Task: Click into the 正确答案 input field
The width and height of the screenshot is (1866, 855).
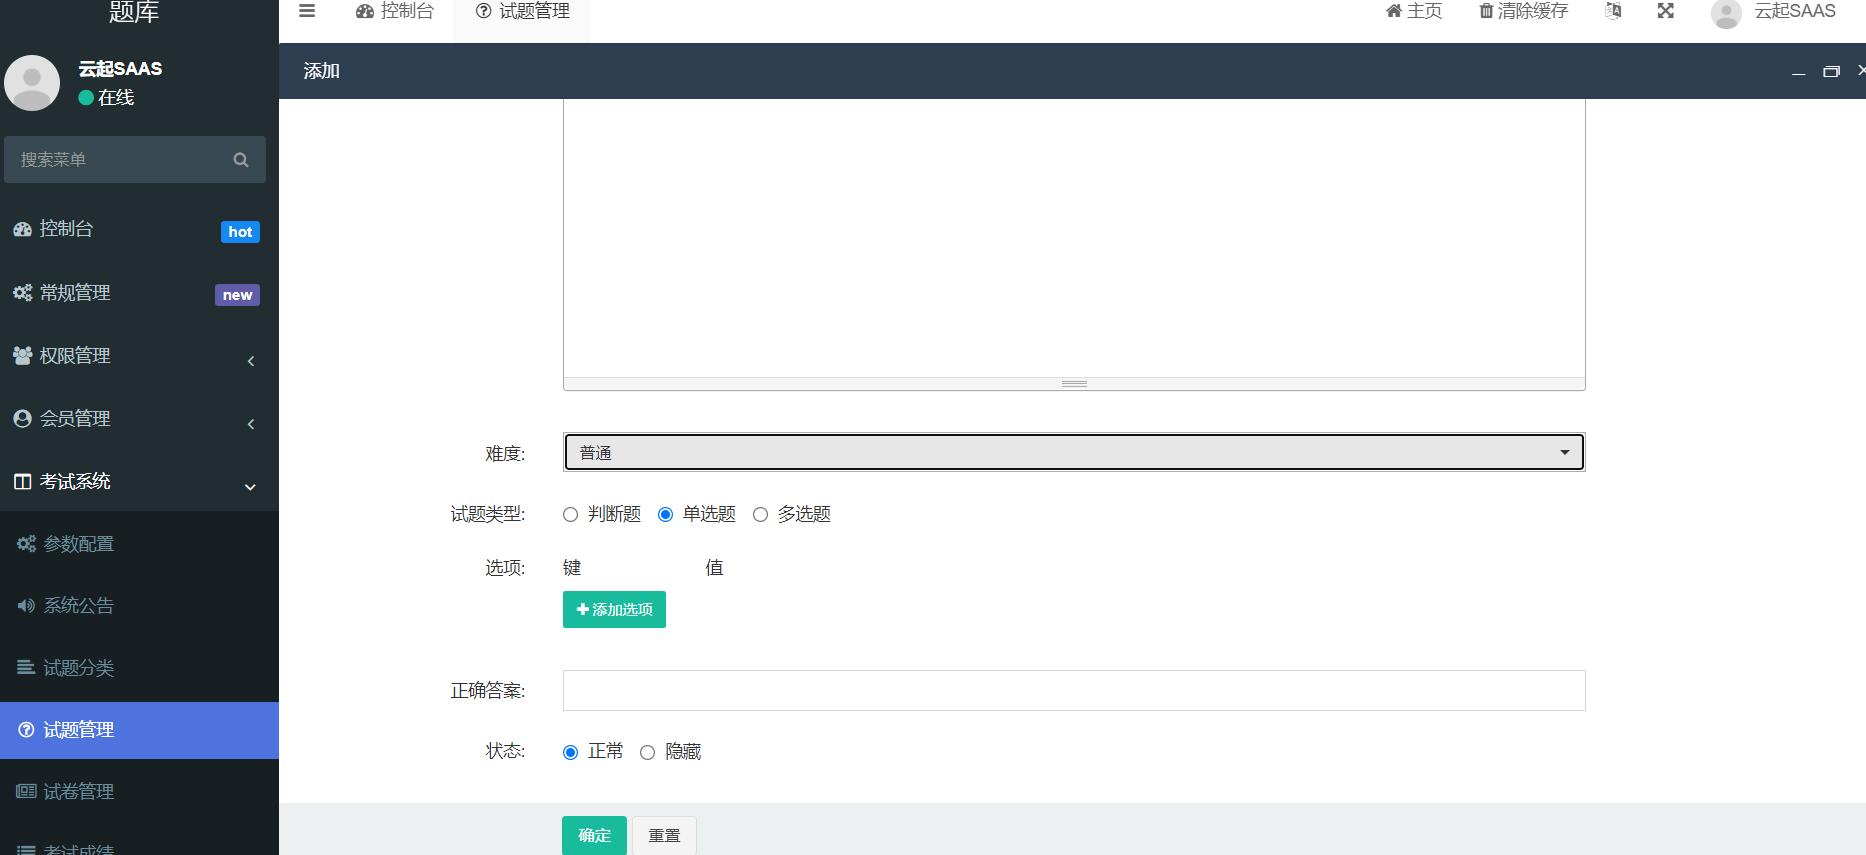Action: click(1074, 691)
